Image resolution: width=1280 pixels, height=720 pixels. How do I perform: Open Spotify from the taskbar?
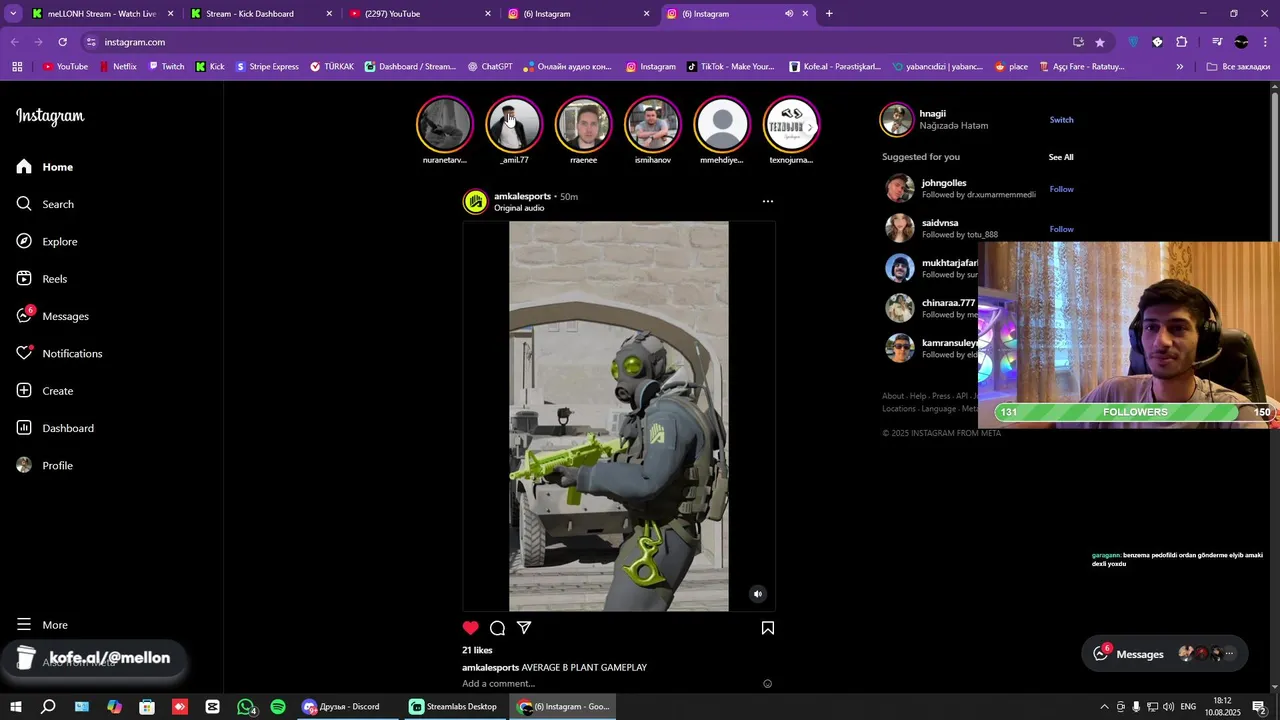[x=278, y=706]
